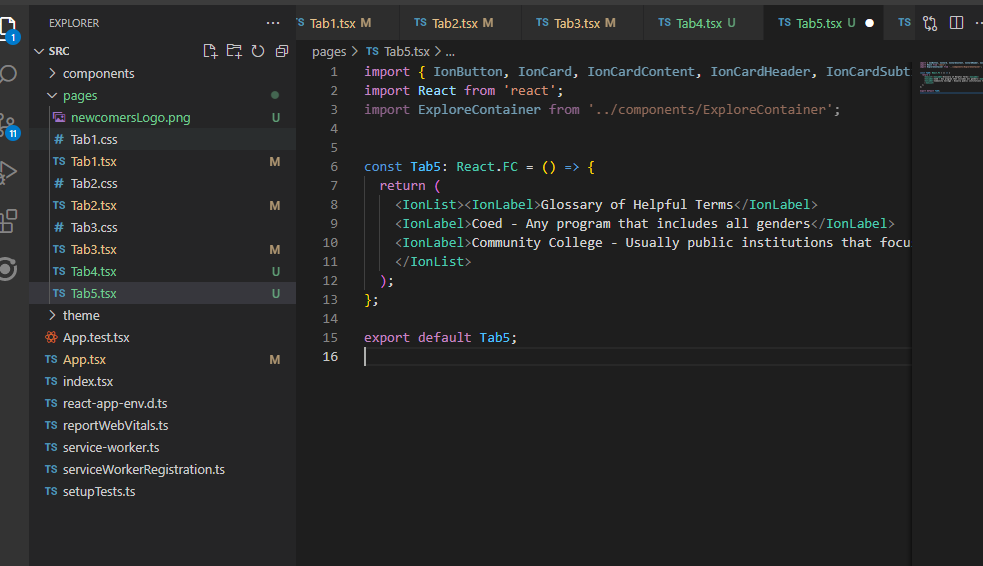This screenshot has height=566, width=983.
Task: Collapse all folders in Explorer
Action: (282, 51)
